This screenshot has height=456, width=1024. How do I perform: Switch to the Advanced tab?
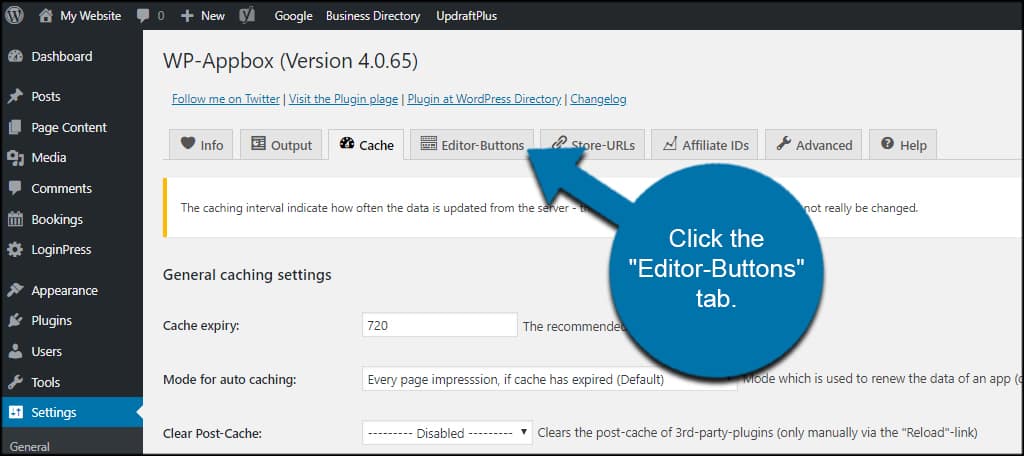813,144
